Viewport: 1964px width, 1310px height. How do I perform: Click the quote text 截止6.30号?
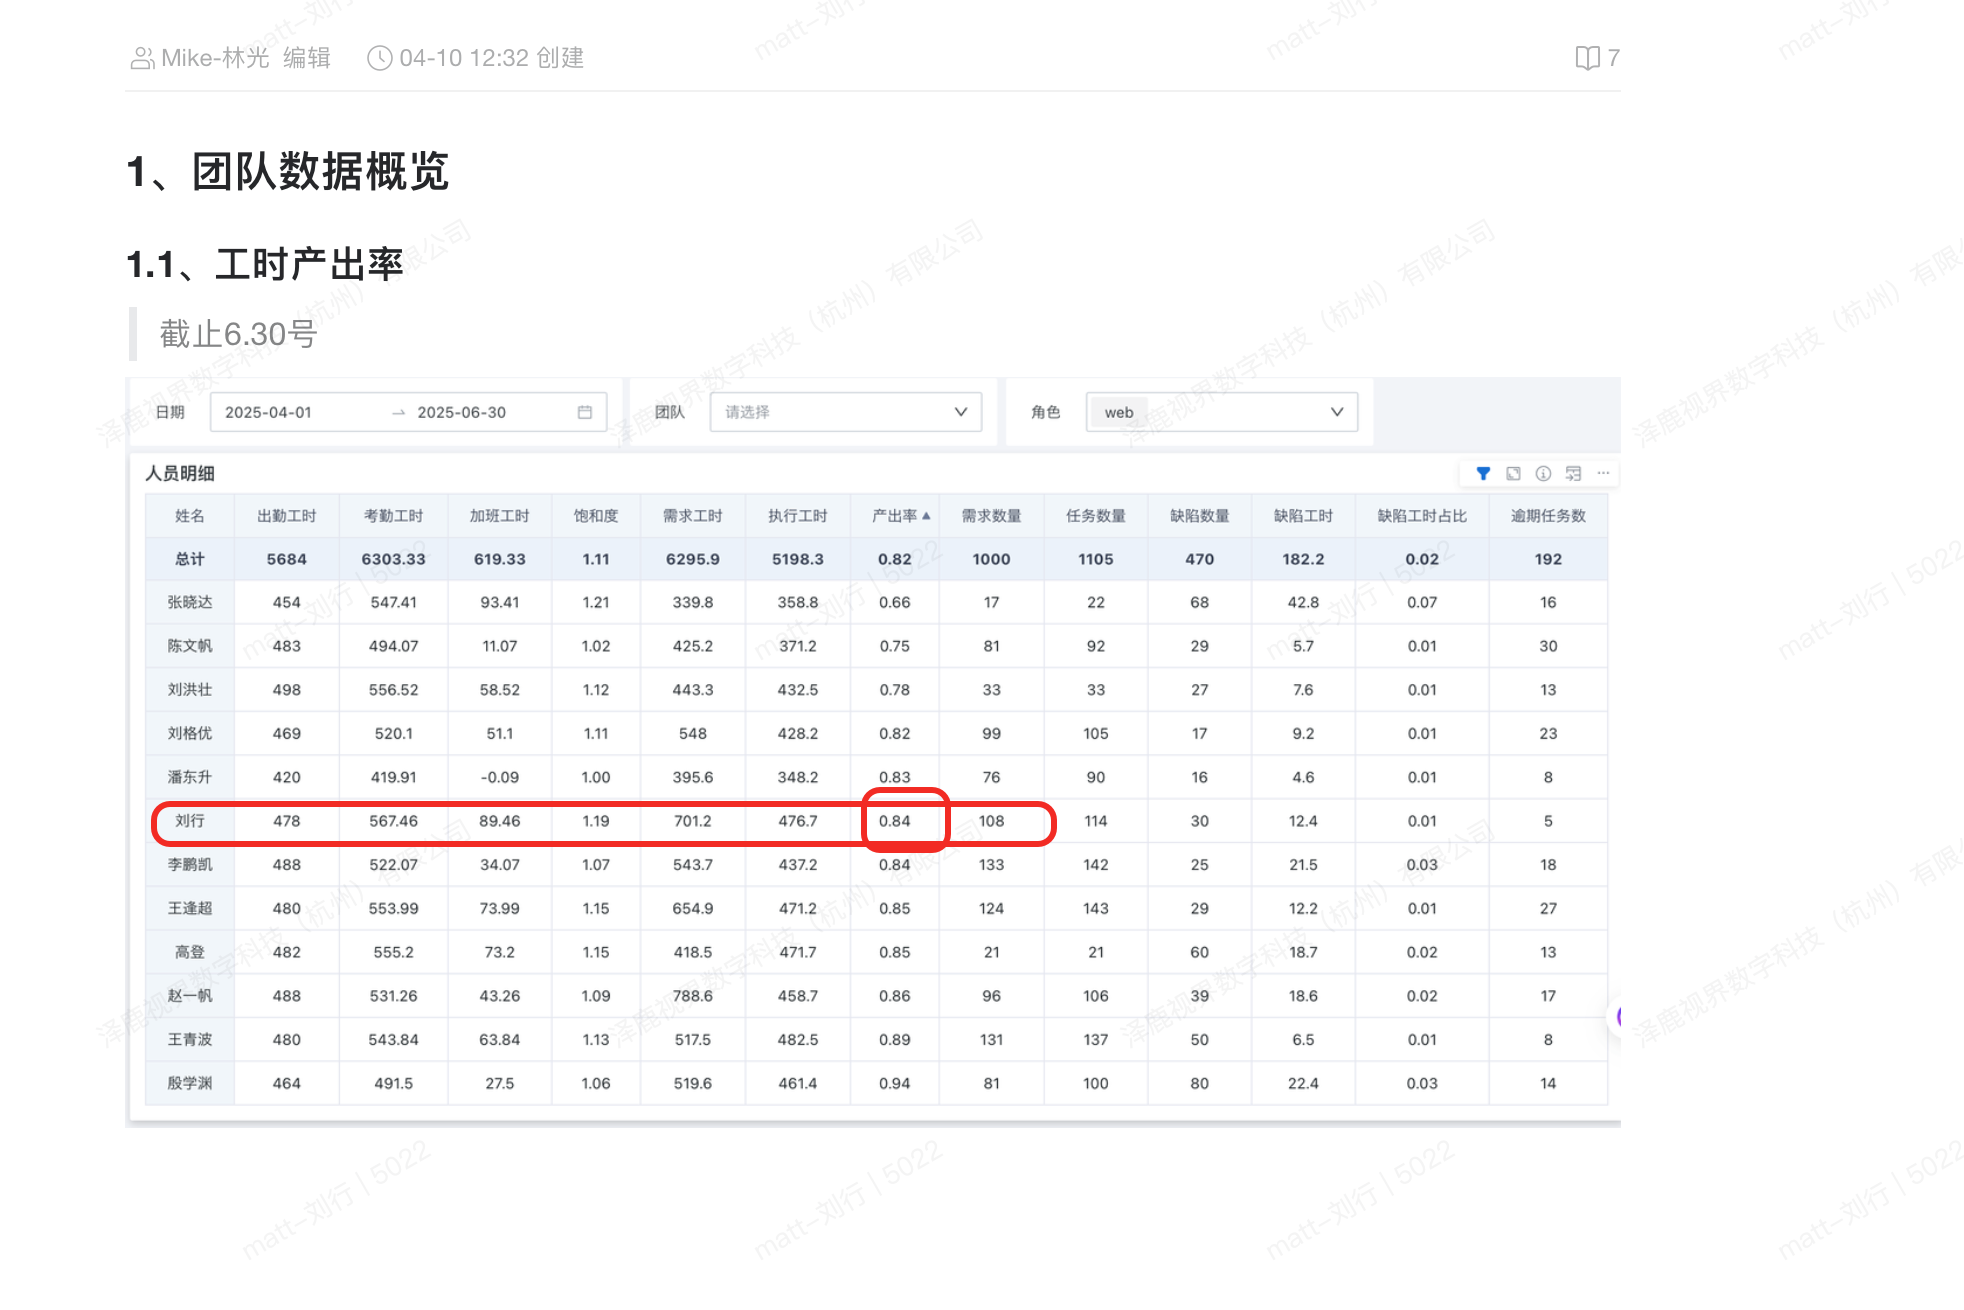238,334
